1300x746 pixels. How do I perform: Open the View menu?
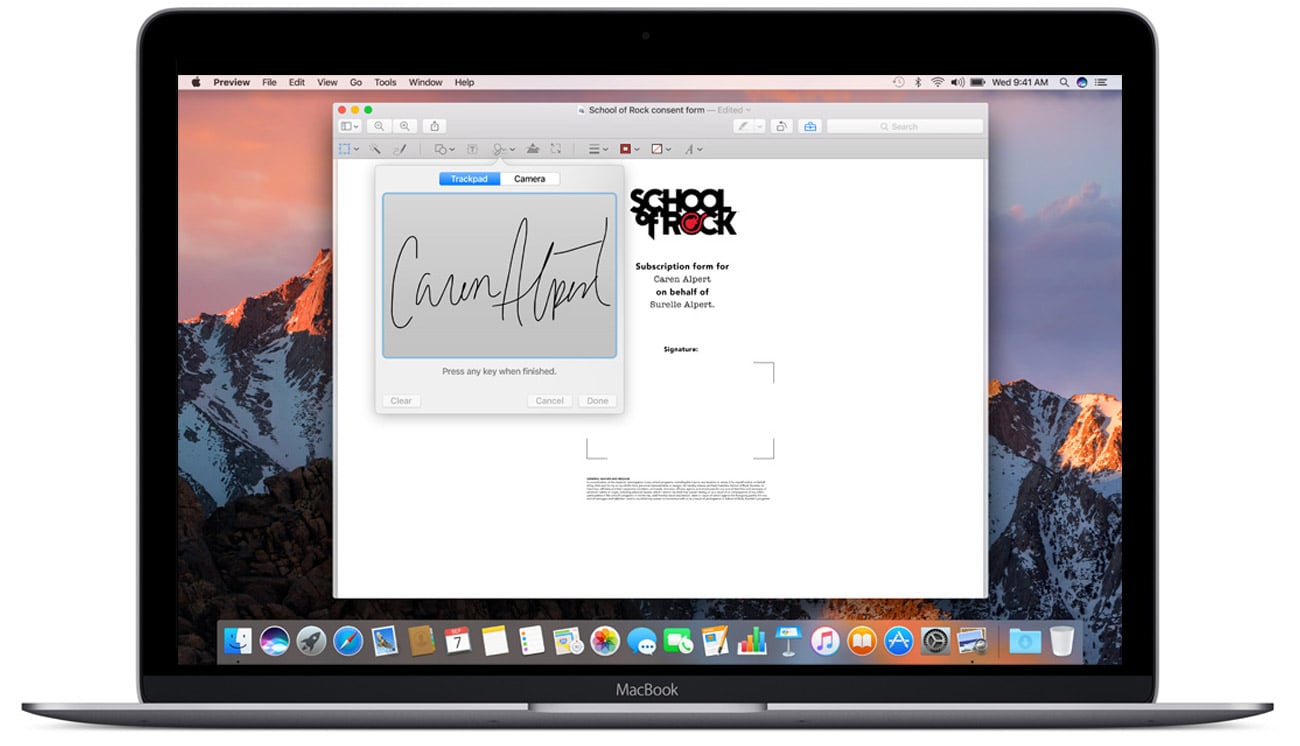[x=327, y=82]
